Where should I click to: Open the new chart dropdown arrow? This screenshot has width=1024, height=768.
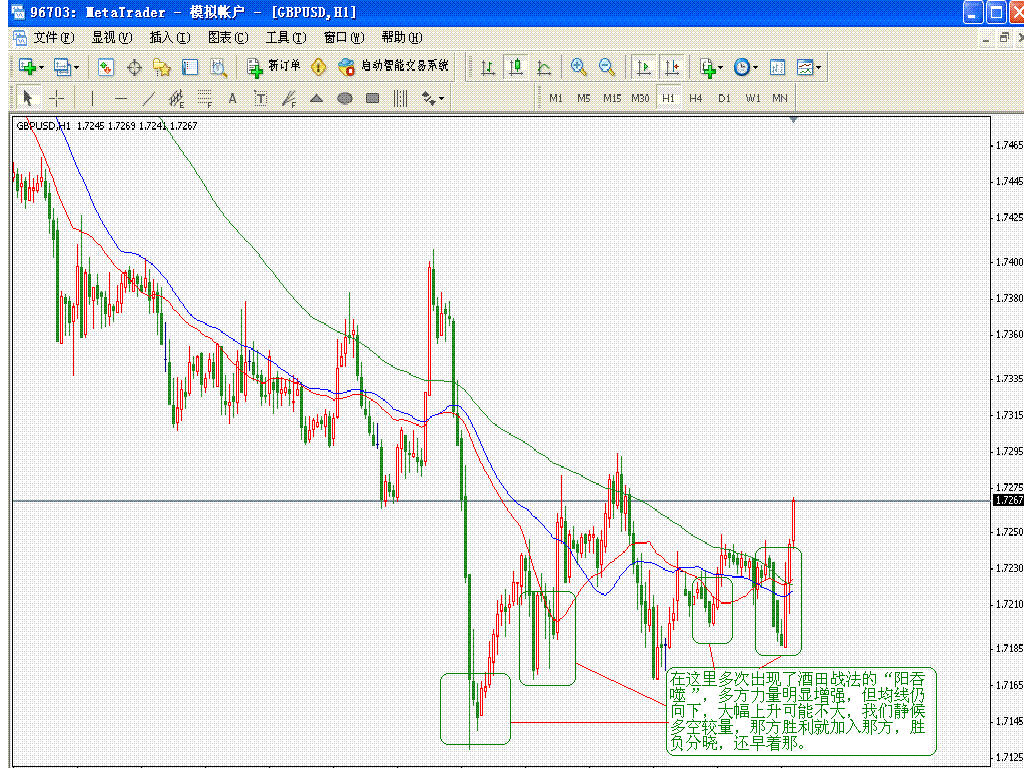40,67
